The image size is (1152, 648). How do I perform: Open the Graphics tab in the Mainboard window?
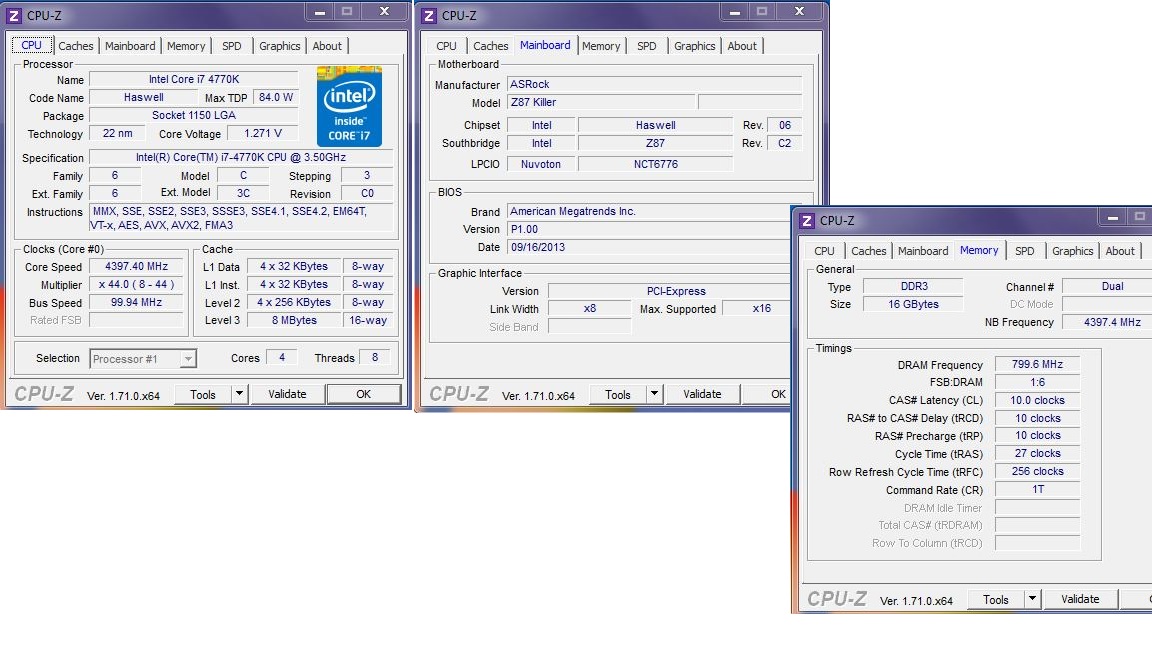point(694,46)
